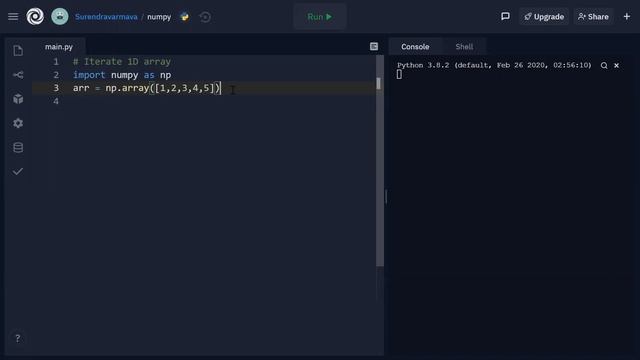The image size is (640, 360).
Task: Click the numpy repl name
Action: click(159, 17)
